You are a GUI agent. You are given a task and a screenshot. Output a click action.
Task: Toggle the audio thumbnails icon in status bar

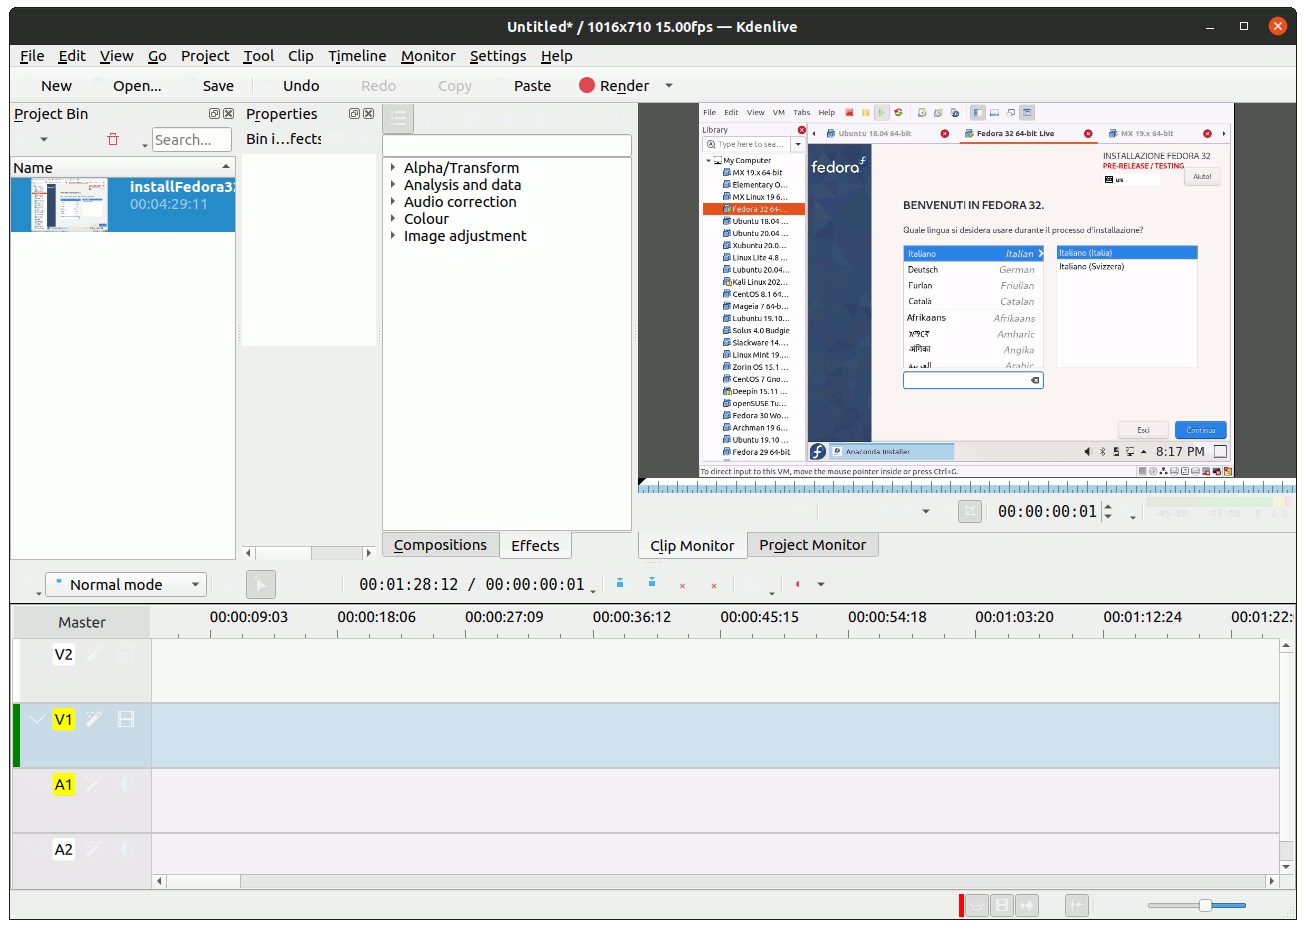(1027, 905)
